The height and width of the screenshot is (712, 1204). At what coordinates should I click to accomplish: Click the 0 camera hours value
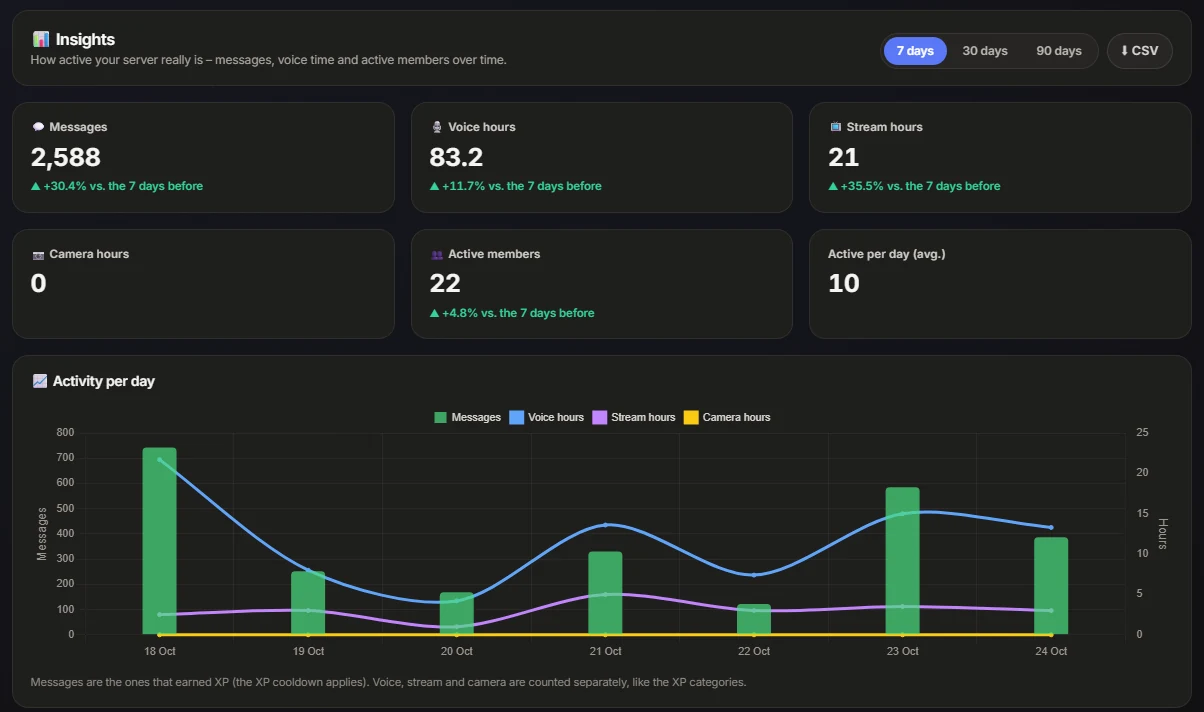[x=39, y=284]
